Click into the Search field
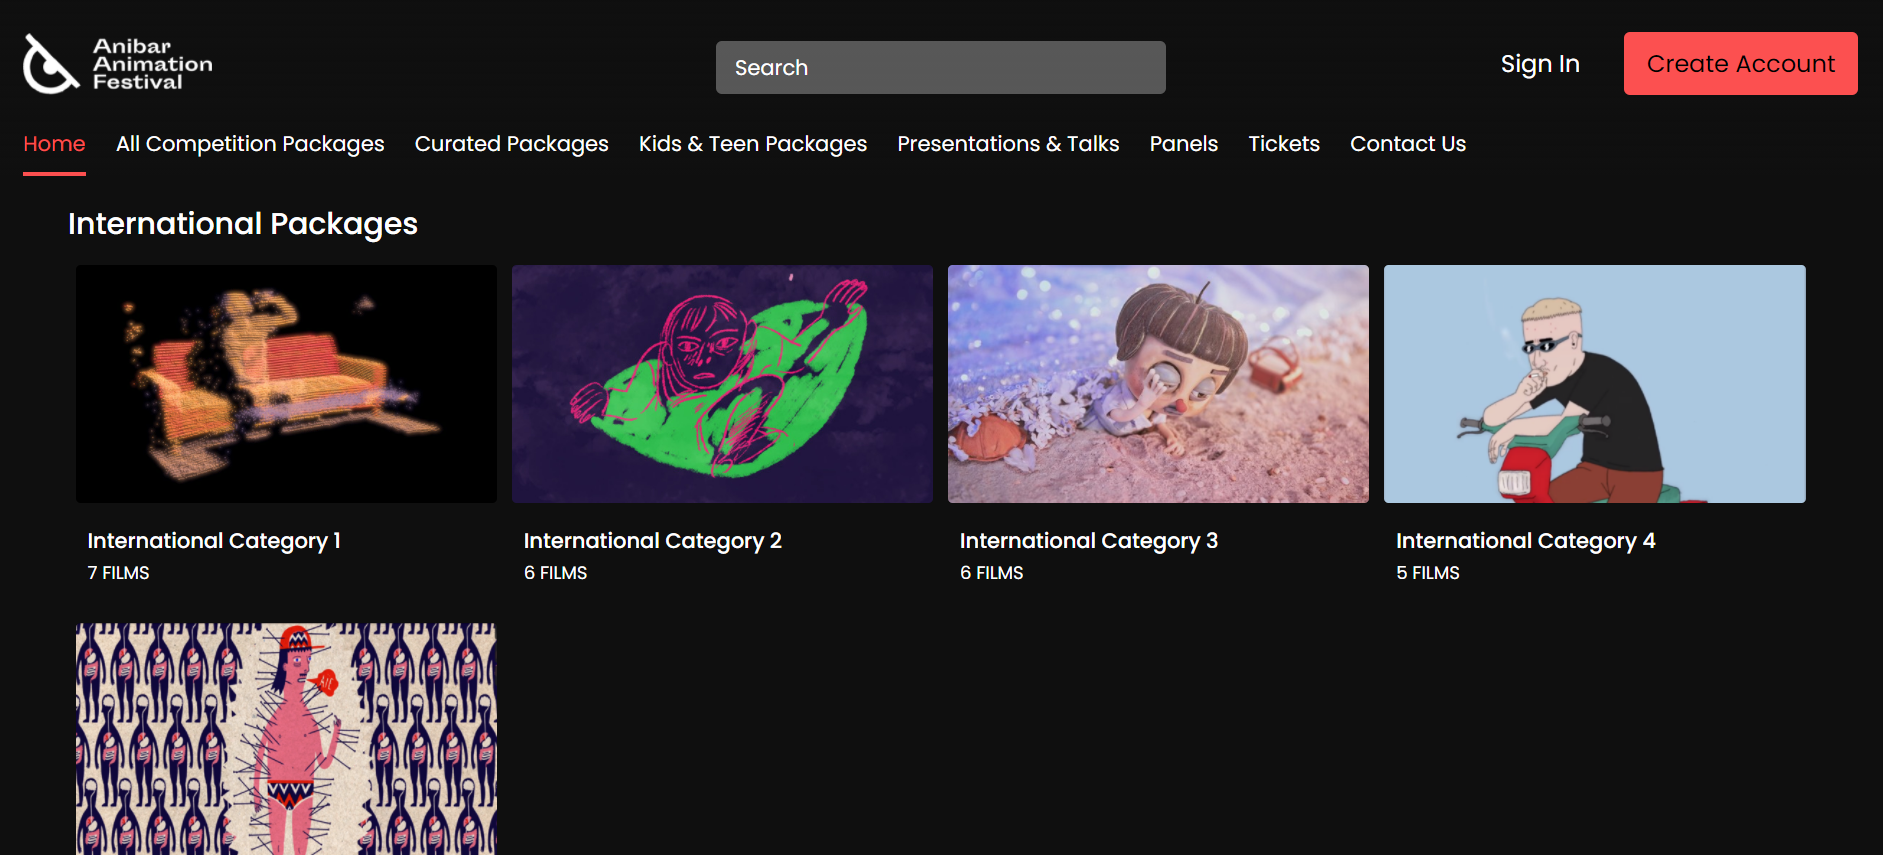 (940, 67)
